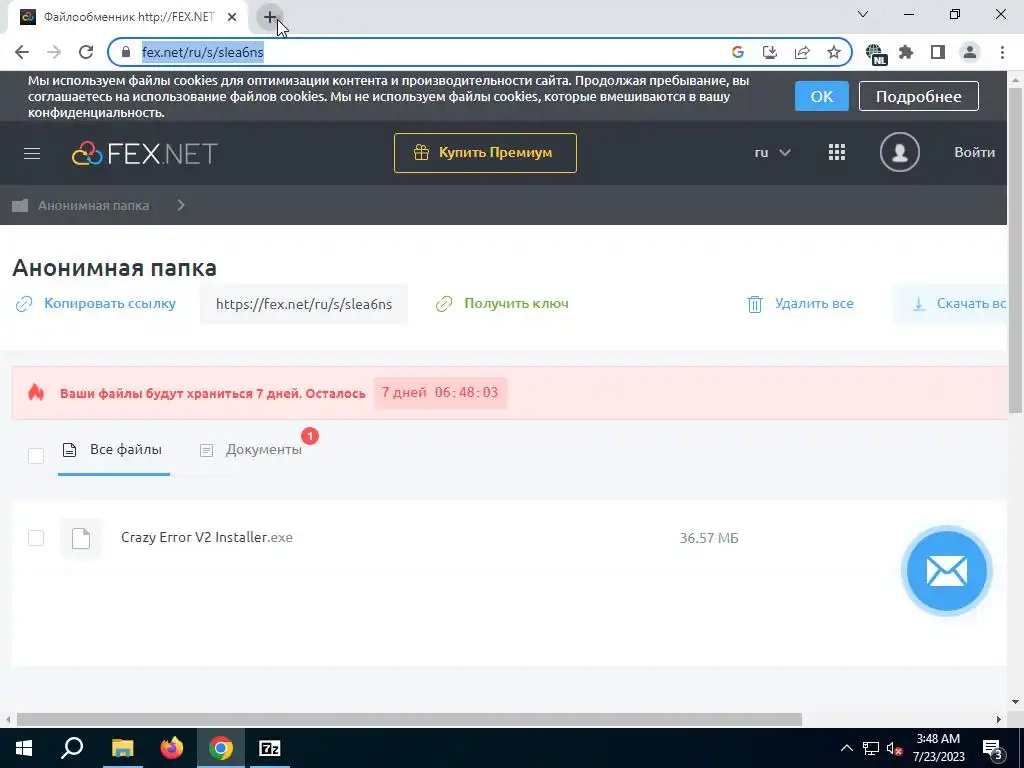Expand the breadcrumb chevron arrow
Viewport: 1024px width, 768px height.
[x=181, y=205]
